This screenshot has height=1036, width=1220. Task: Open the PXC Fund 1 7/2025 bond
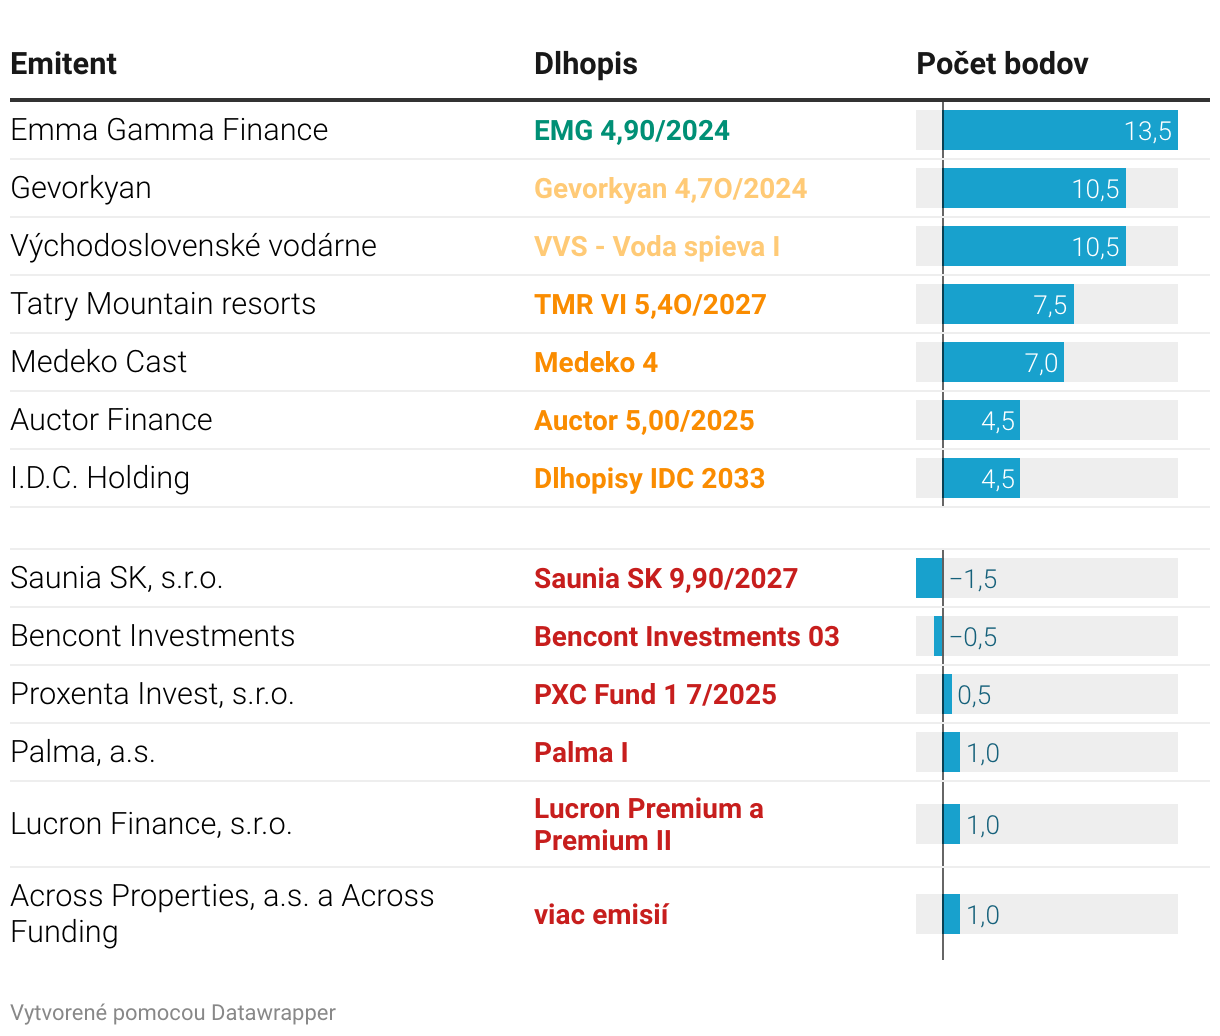coord(655,695)
